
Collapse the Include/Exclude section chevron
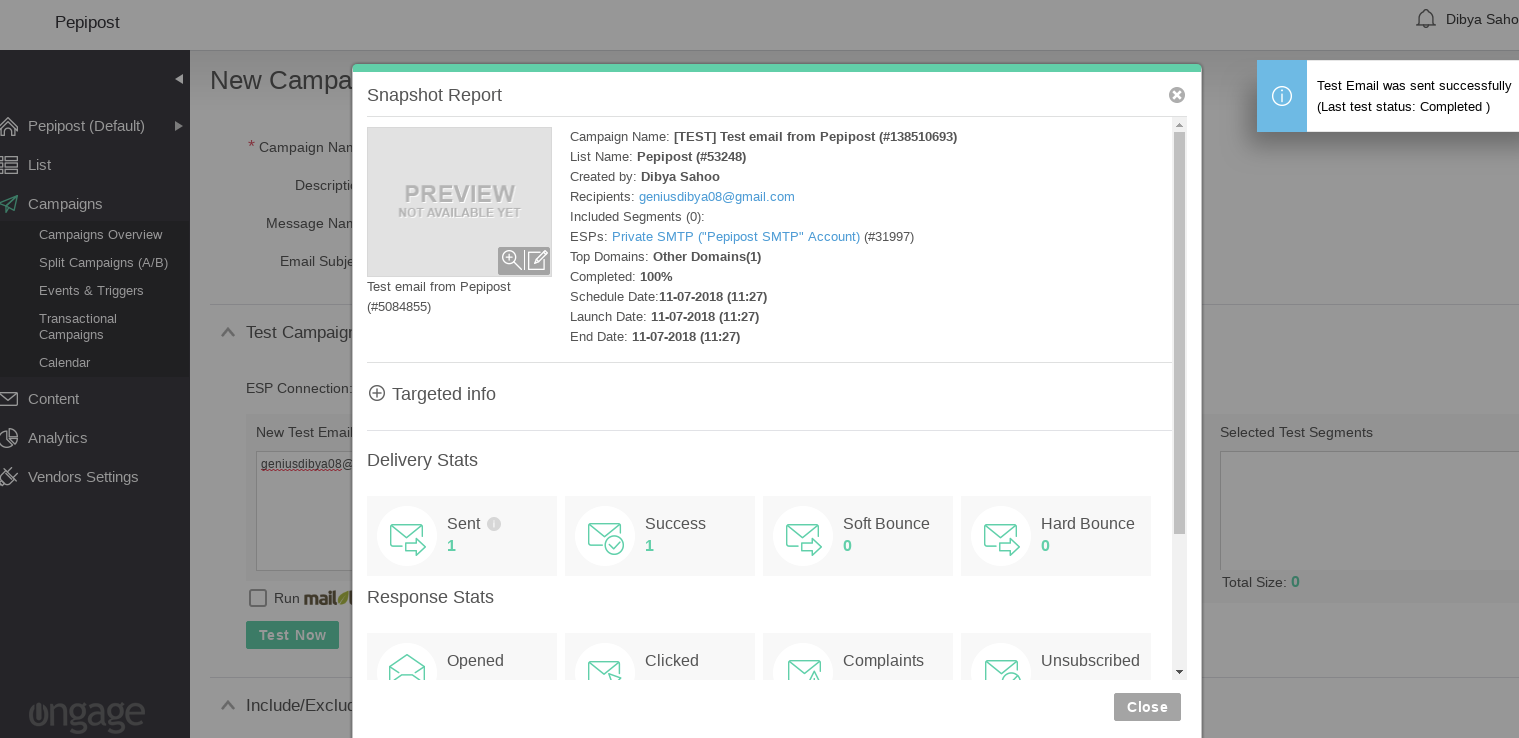227,705
